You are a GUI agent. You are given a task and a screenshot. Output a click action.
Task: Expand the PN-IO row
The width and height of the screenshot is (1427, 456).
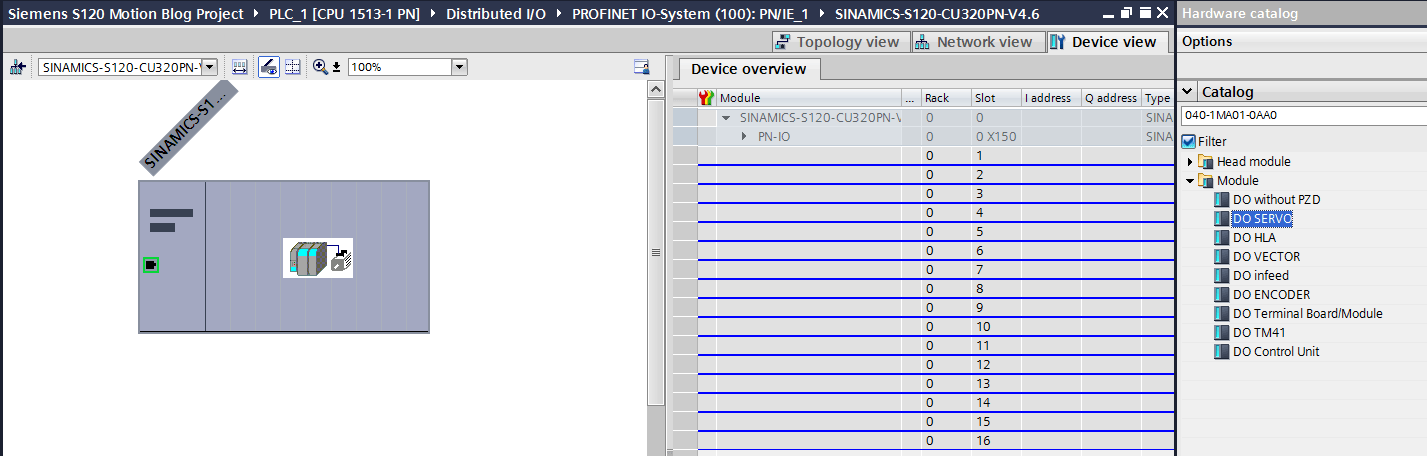(x=744, y=136)
